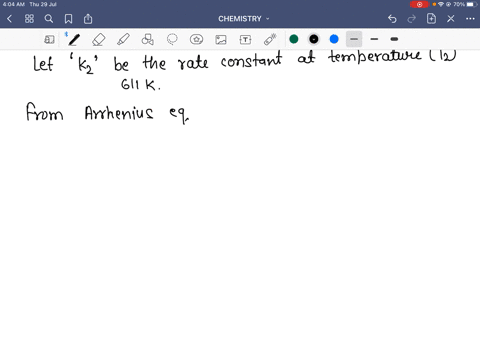Close the current document with the X

451,19
